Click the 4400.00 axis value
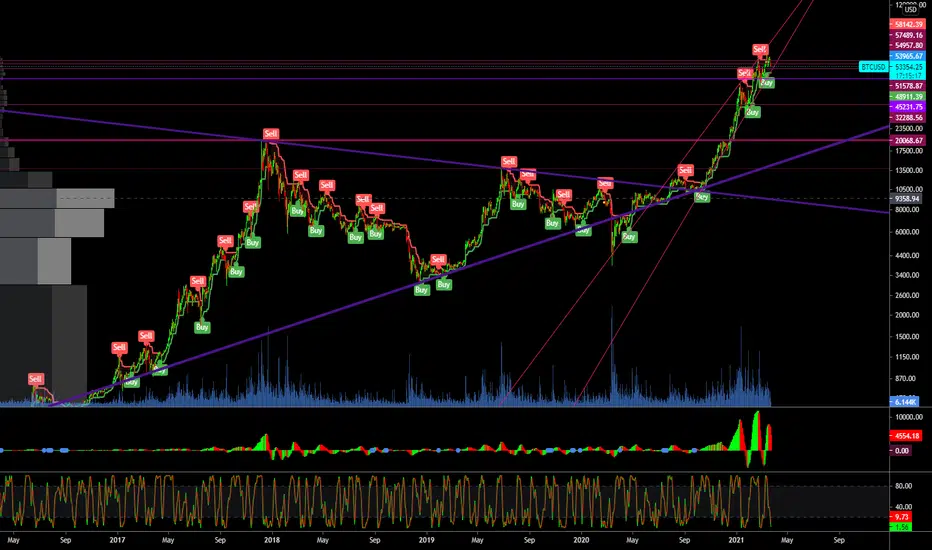The width and height of the screenshot is (932, 550). (x=908, y=255)
